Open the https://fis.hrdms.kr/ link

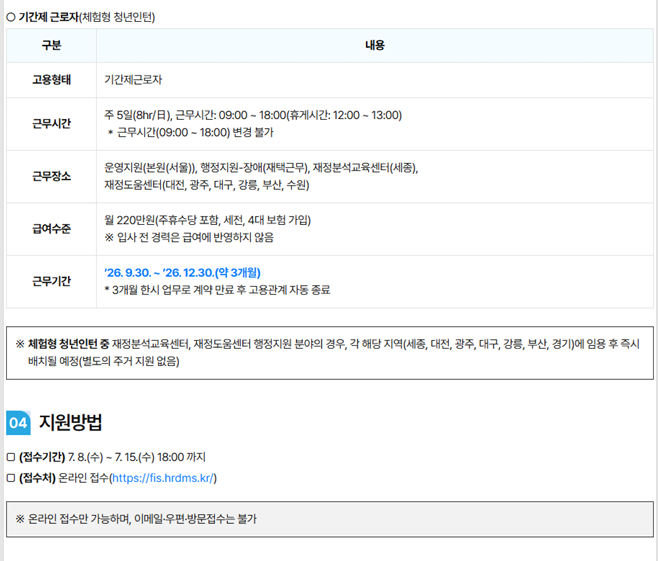[x=163, y=478]
